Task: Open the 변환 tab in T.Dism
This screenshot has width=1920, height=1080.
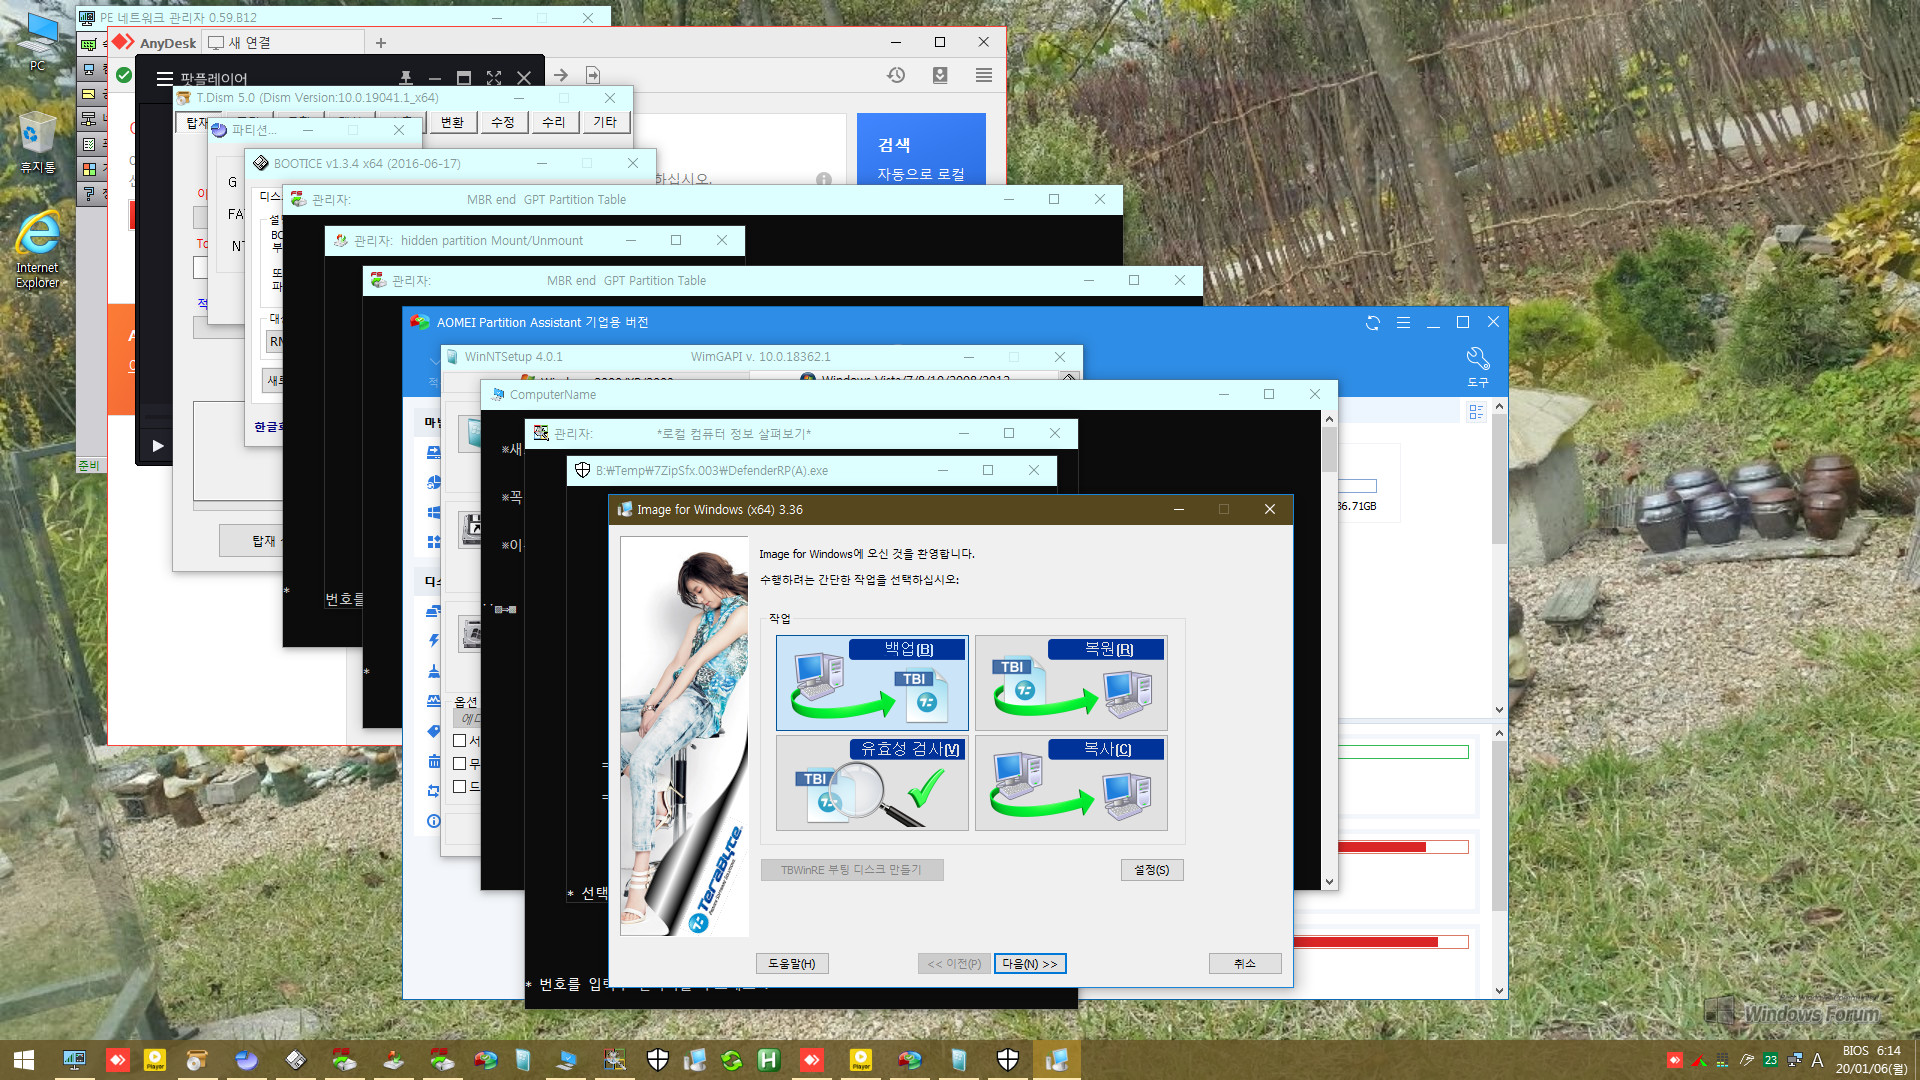Action: tap(452, 122)
